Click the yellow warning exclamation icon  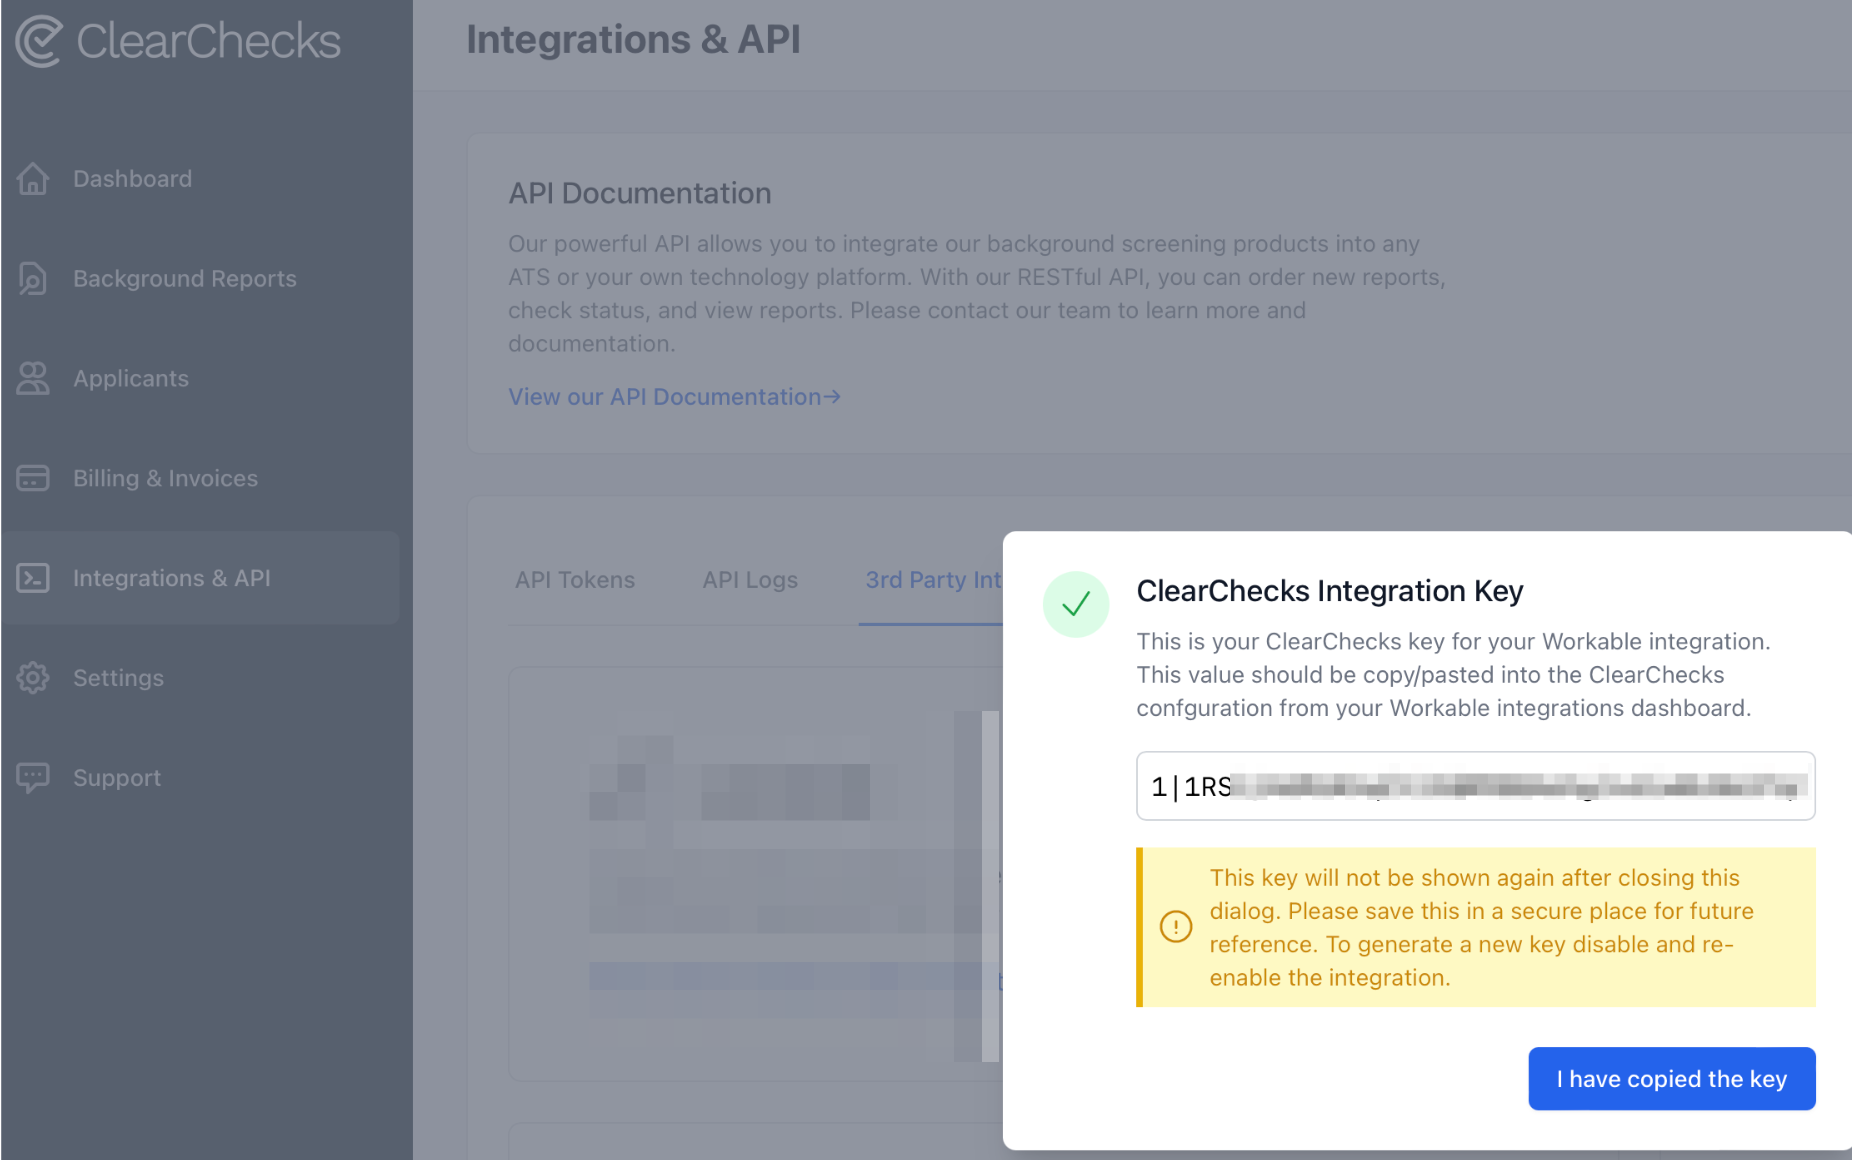click(x=1176, y=927)
